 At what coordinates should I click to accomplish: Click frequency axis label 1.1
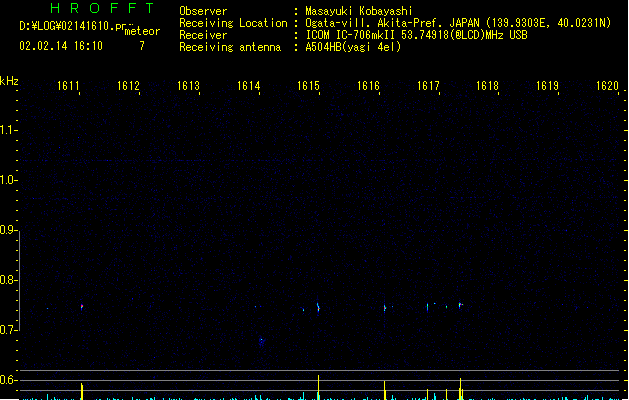pyautogui.click(x=7, y=130)
